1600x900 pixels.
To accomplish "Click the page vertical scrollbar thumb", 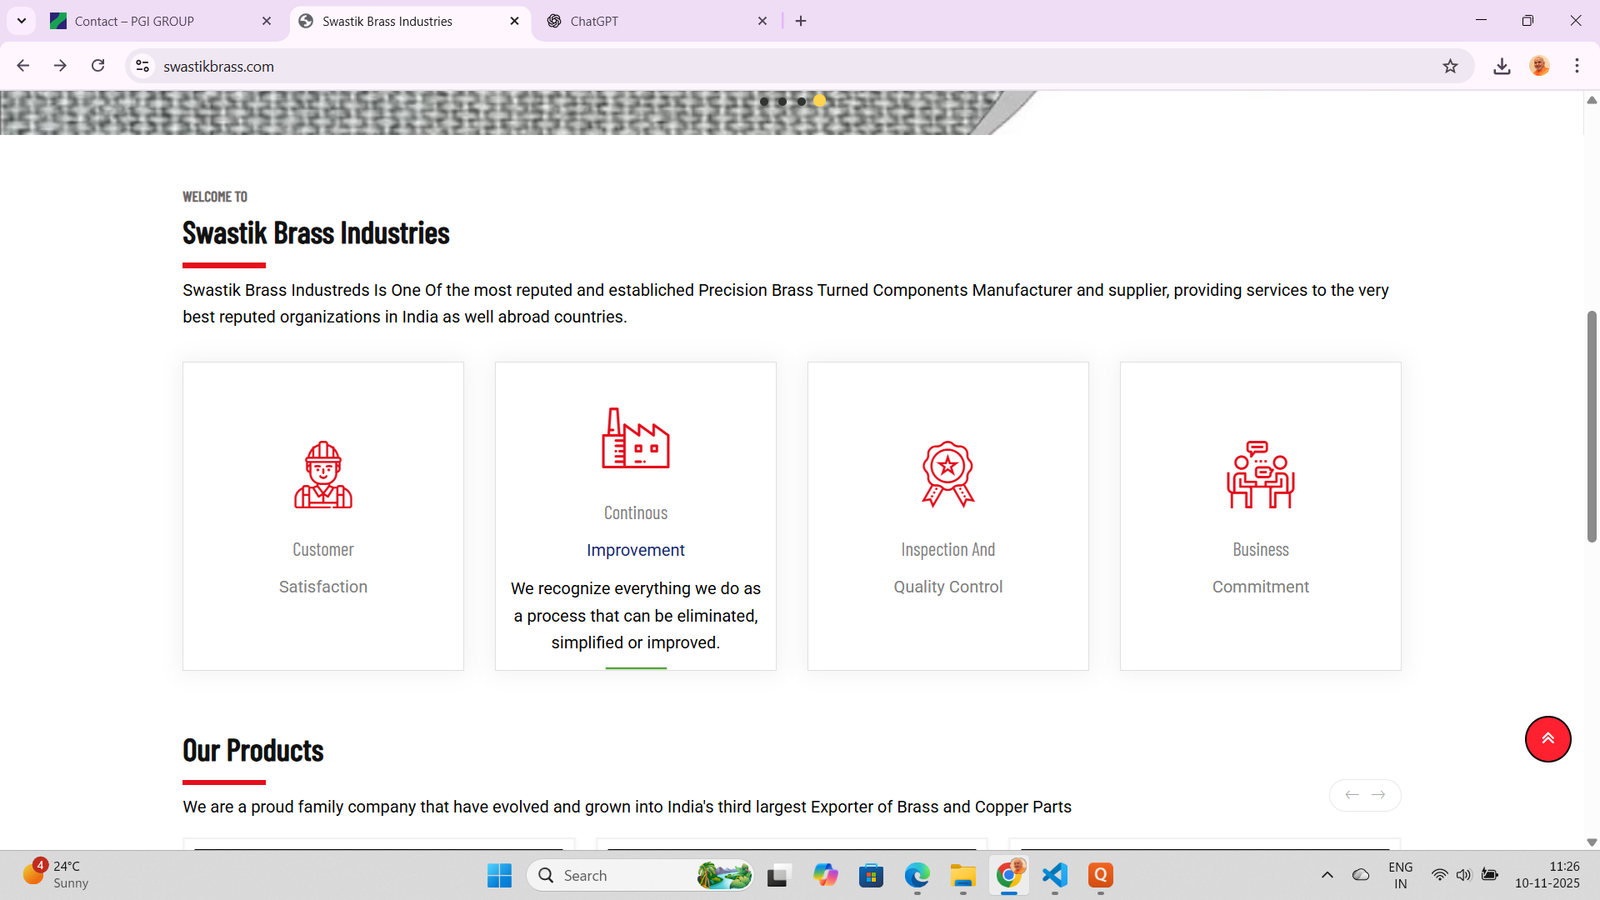I will pos(1592,427).
